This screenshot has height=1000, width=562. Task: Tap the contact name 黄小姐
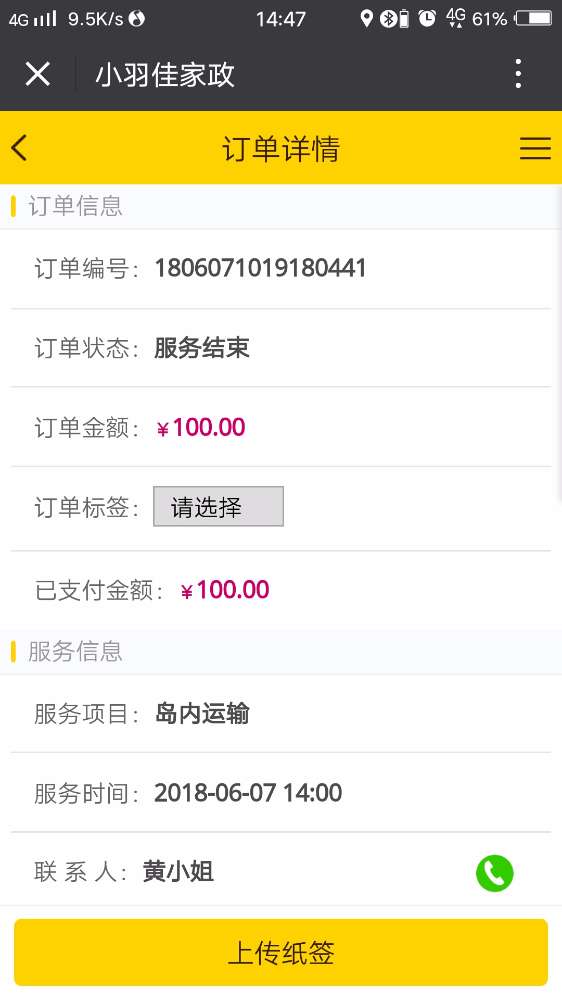tap(178, 872)
